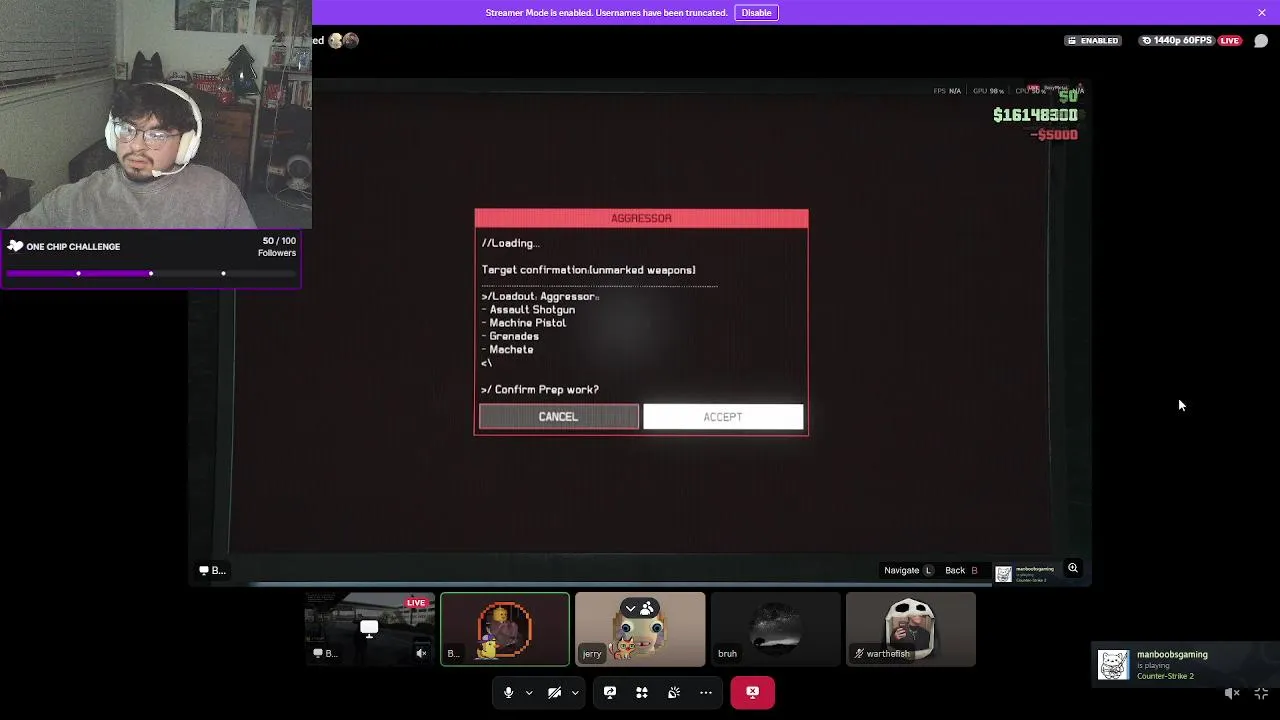Click the Back B hint
The width and height of the screenshot is (1280, 720).
962,570
